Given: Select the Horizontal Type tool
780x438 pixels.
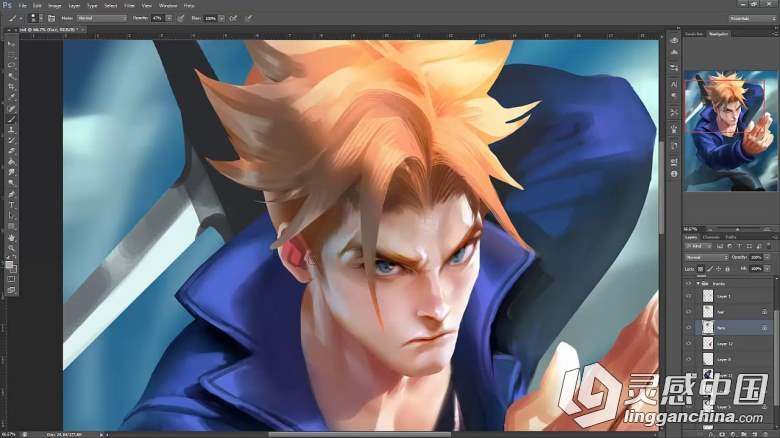Looking at the screenshot, I should 11,205.
